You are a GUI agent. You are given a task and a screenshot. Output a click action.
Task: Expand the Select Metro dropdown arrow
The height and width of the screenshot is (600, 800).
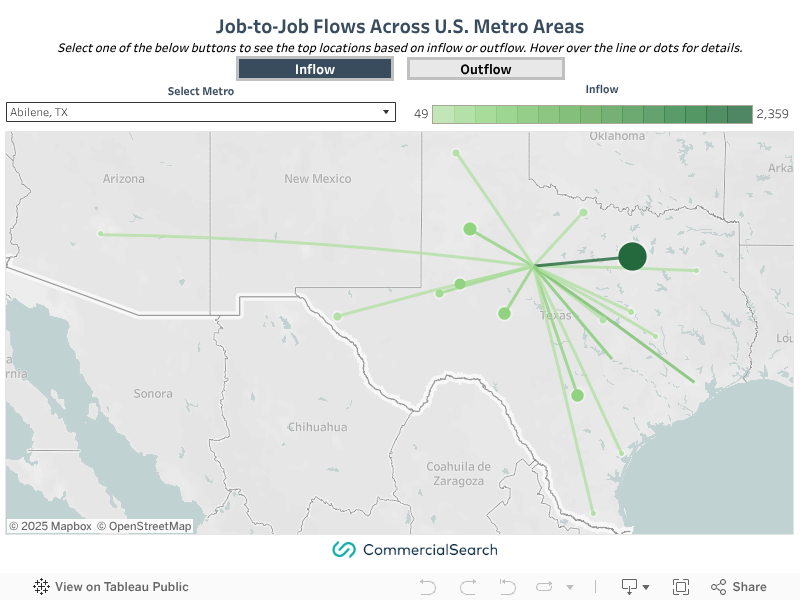pos(386,113)
